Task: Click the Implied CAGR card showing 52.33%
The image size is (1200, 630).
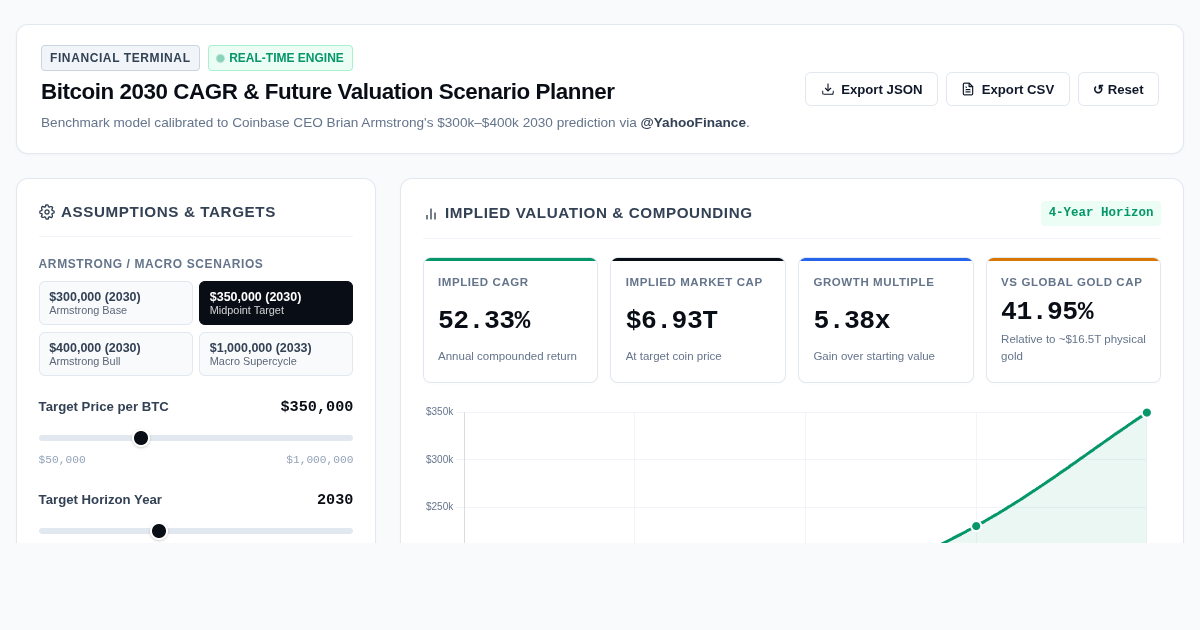Action: 510,320
